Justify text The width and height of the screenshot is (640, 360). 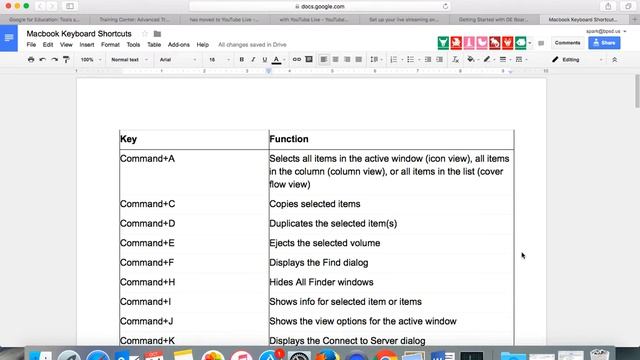(x=359, y=60)
